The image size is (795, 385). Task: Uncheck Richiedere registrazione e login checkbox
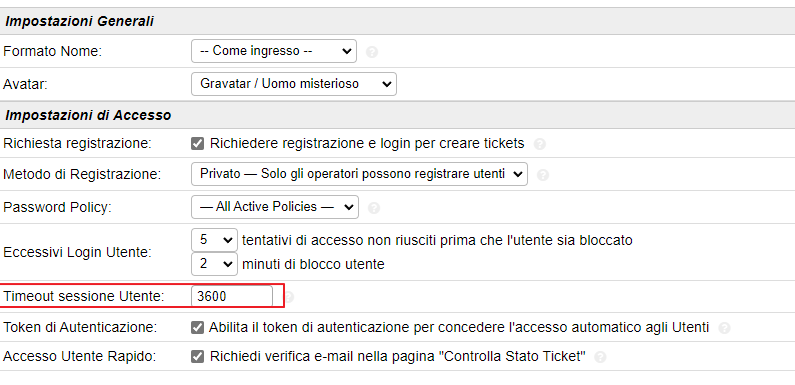(x=197, y=144)
